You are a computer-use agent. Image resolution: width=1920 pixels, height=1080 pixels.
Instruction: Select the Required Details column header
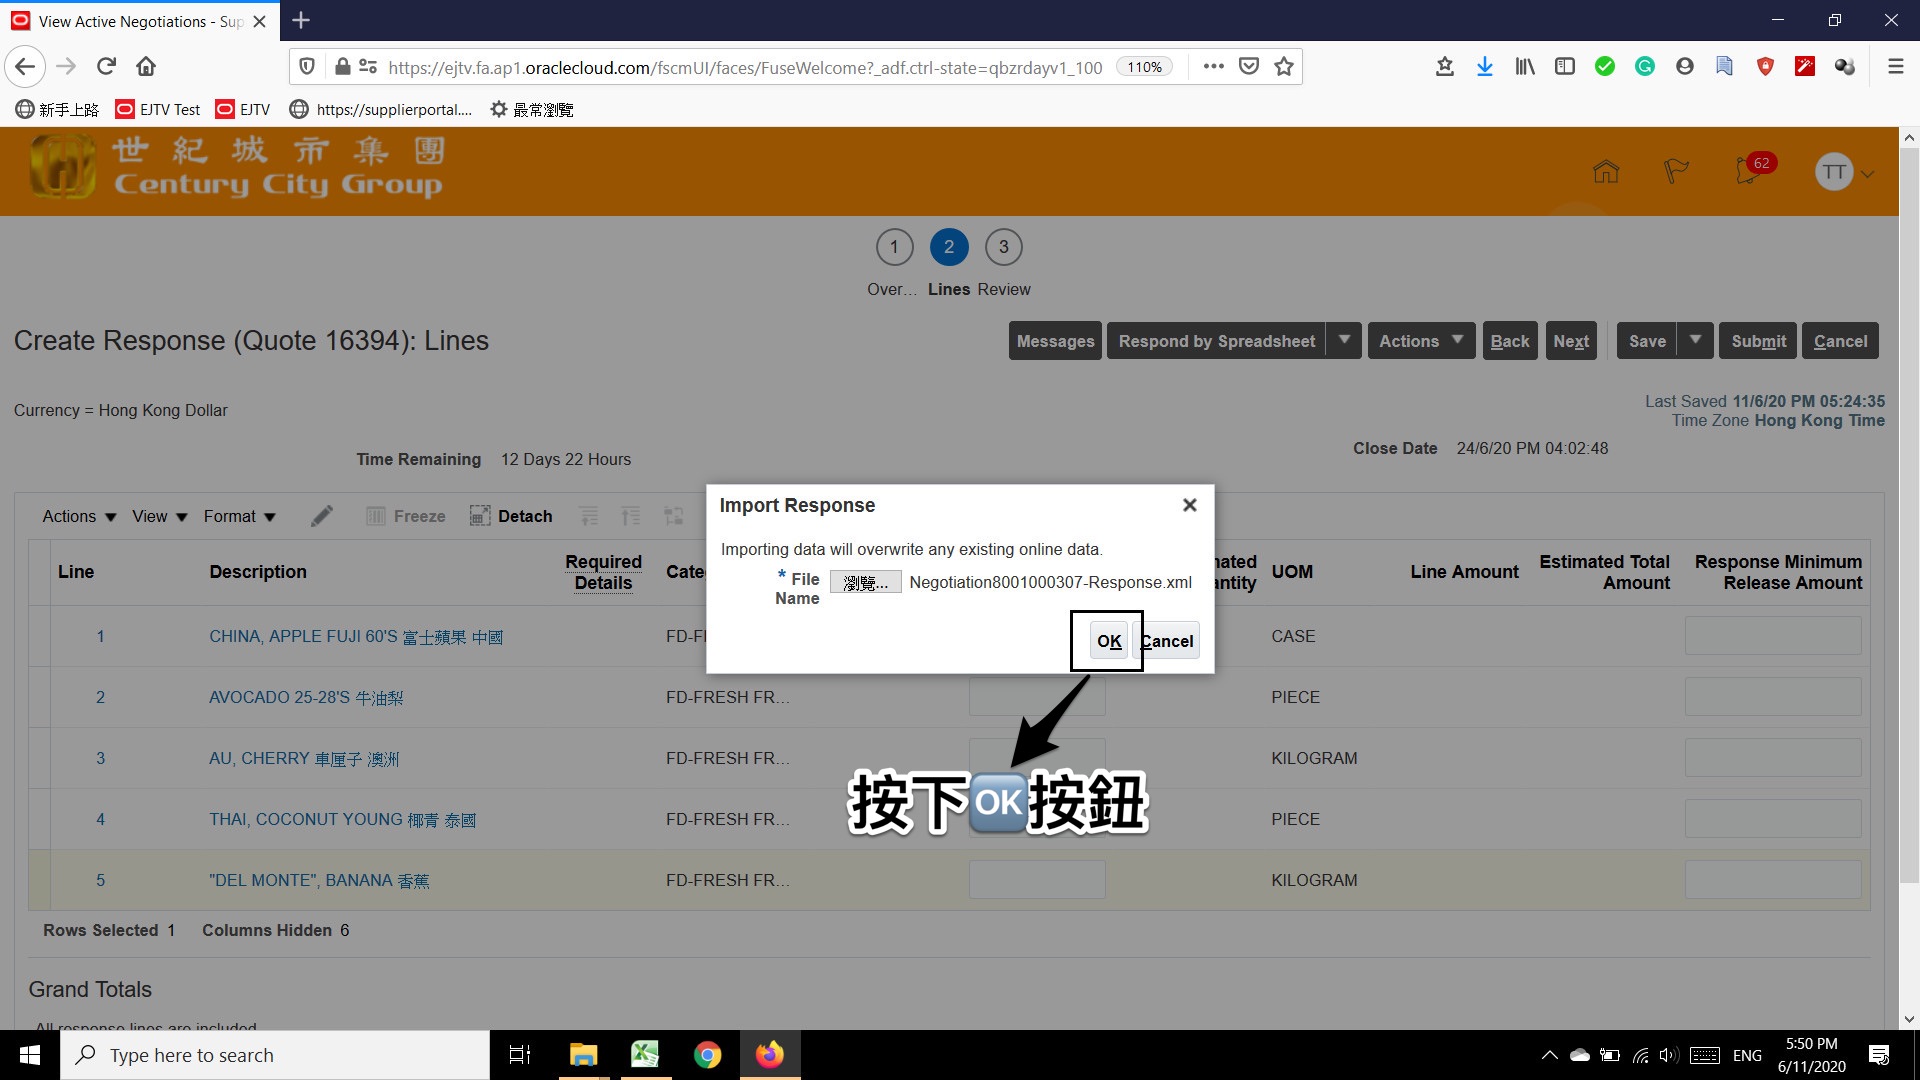(x=603, y=572)
